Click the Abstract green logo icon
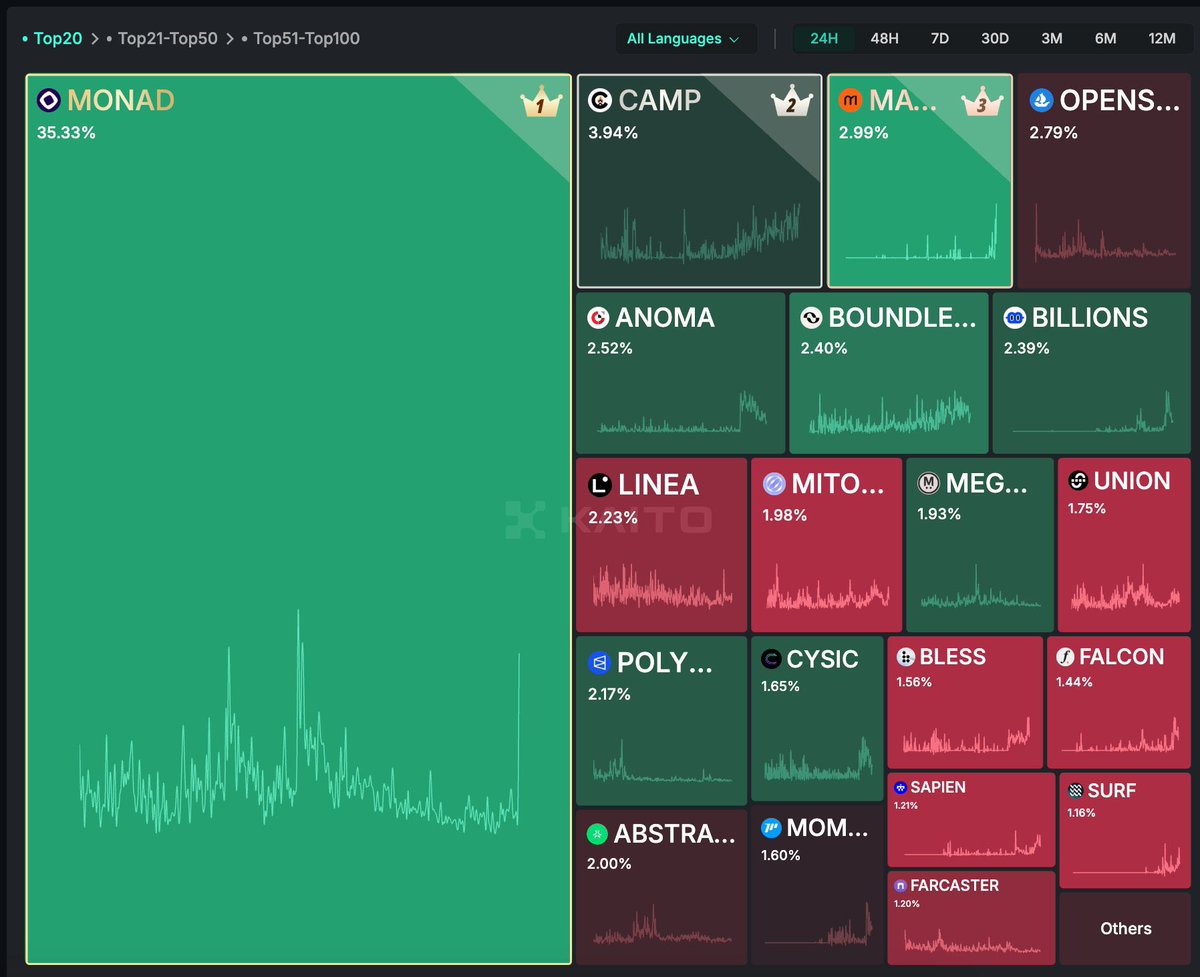This screenshot has width=1200, height=977. (x=597, y=834)
